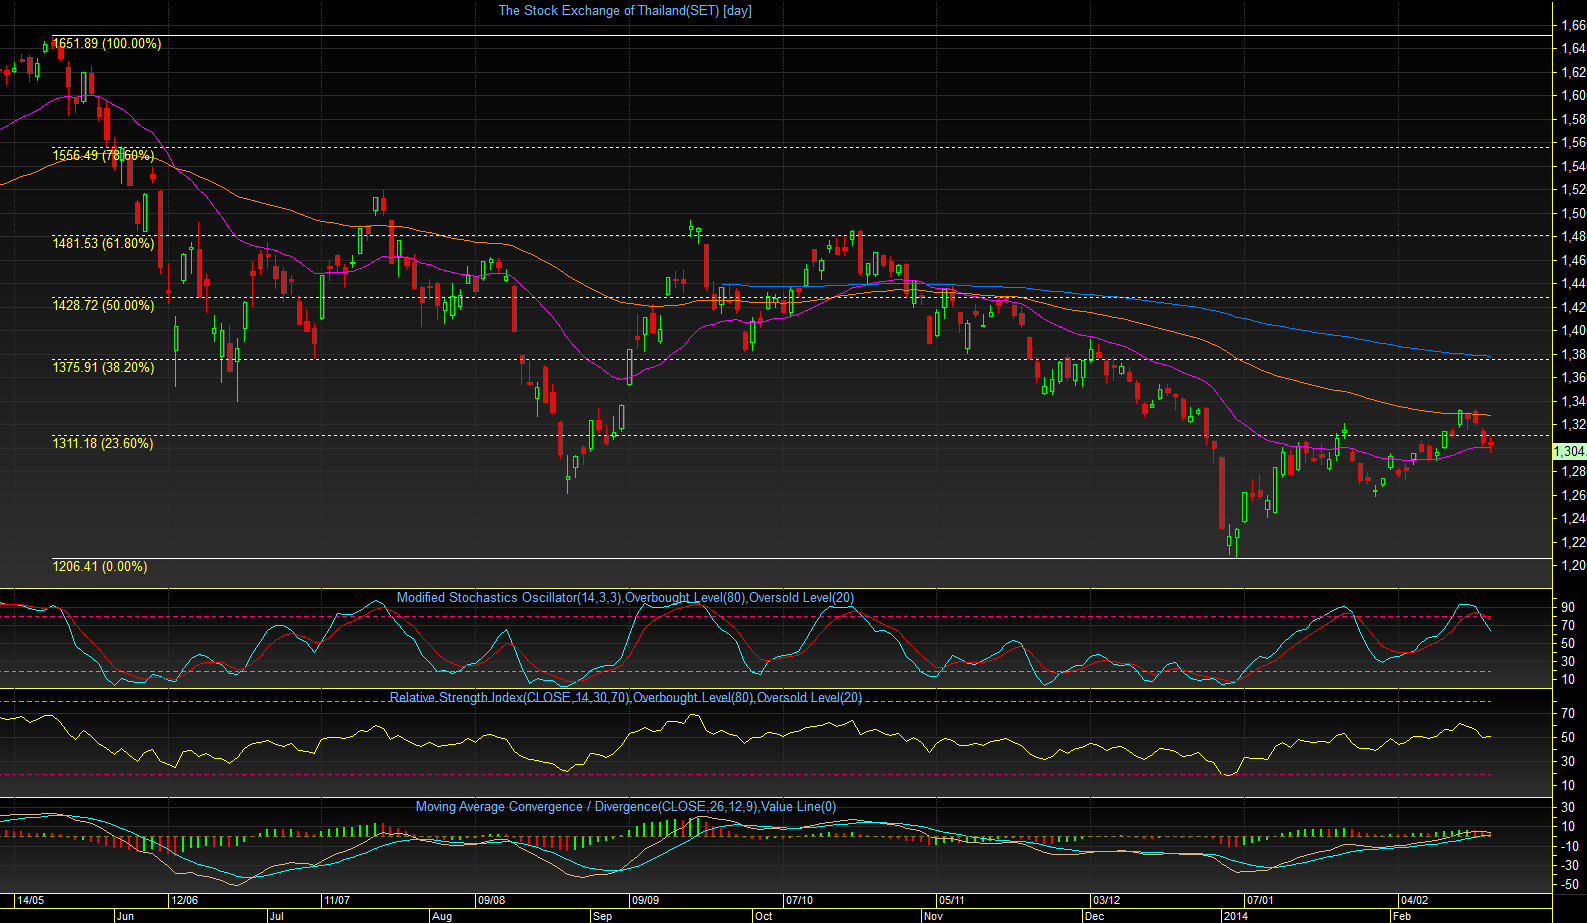Click the "14/05" date label
Image resolution: width=1587 pixels, height=923 pixels.
coord(30,900)
